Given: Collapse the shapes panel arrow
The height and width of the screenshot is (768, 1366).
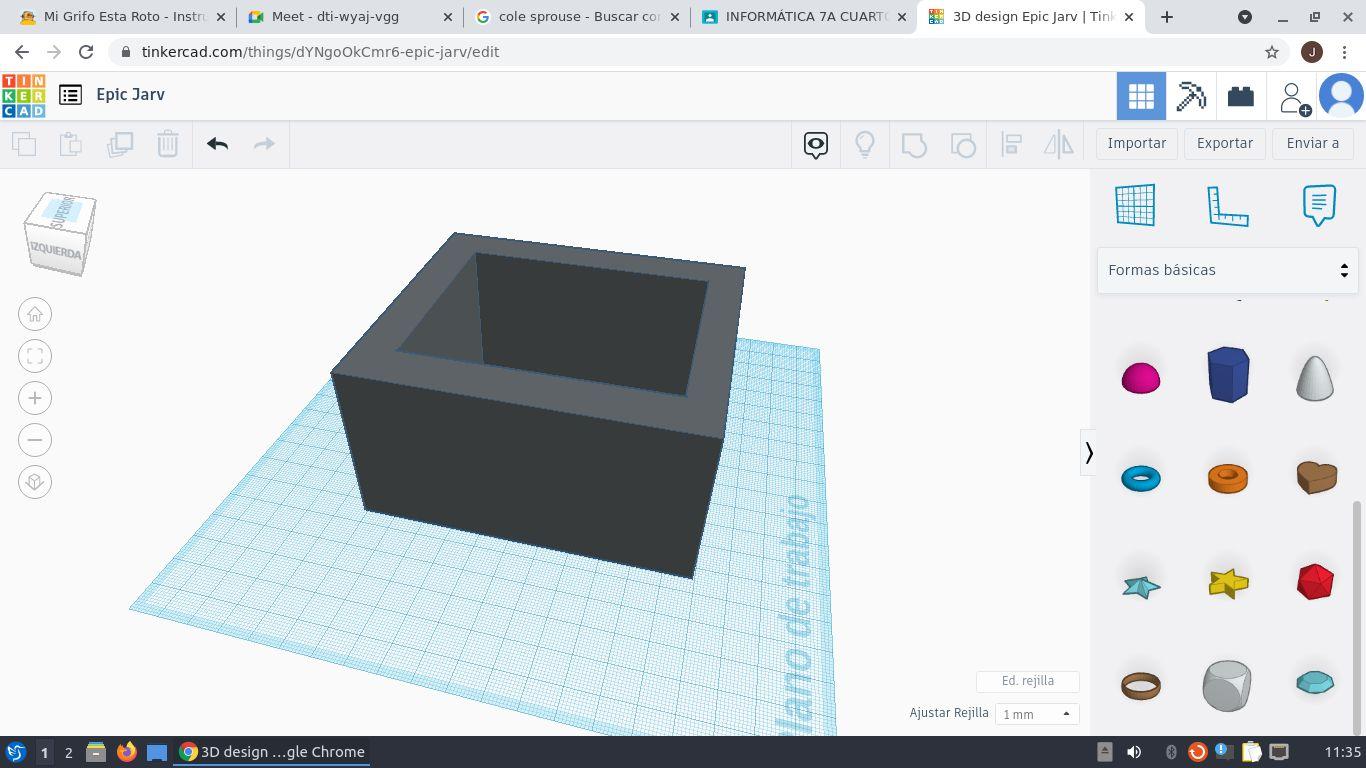Looking at the screenshot, I should 1089,453.
